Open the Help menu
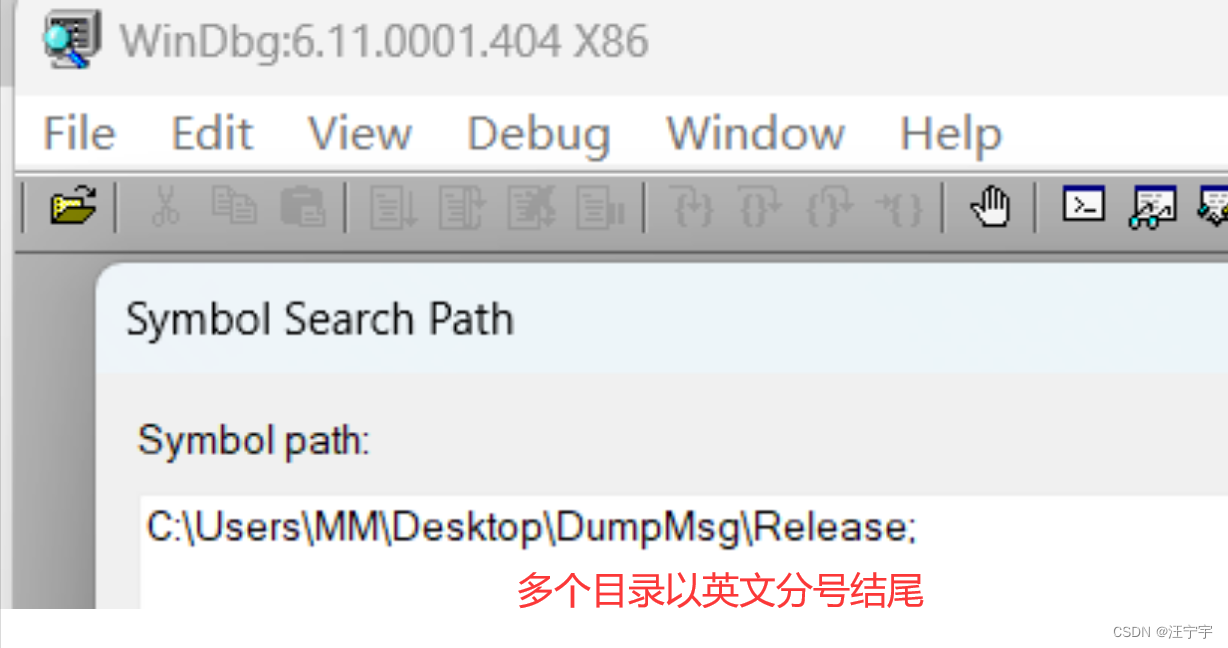1228x648 pixels. [x=951, y=134]
